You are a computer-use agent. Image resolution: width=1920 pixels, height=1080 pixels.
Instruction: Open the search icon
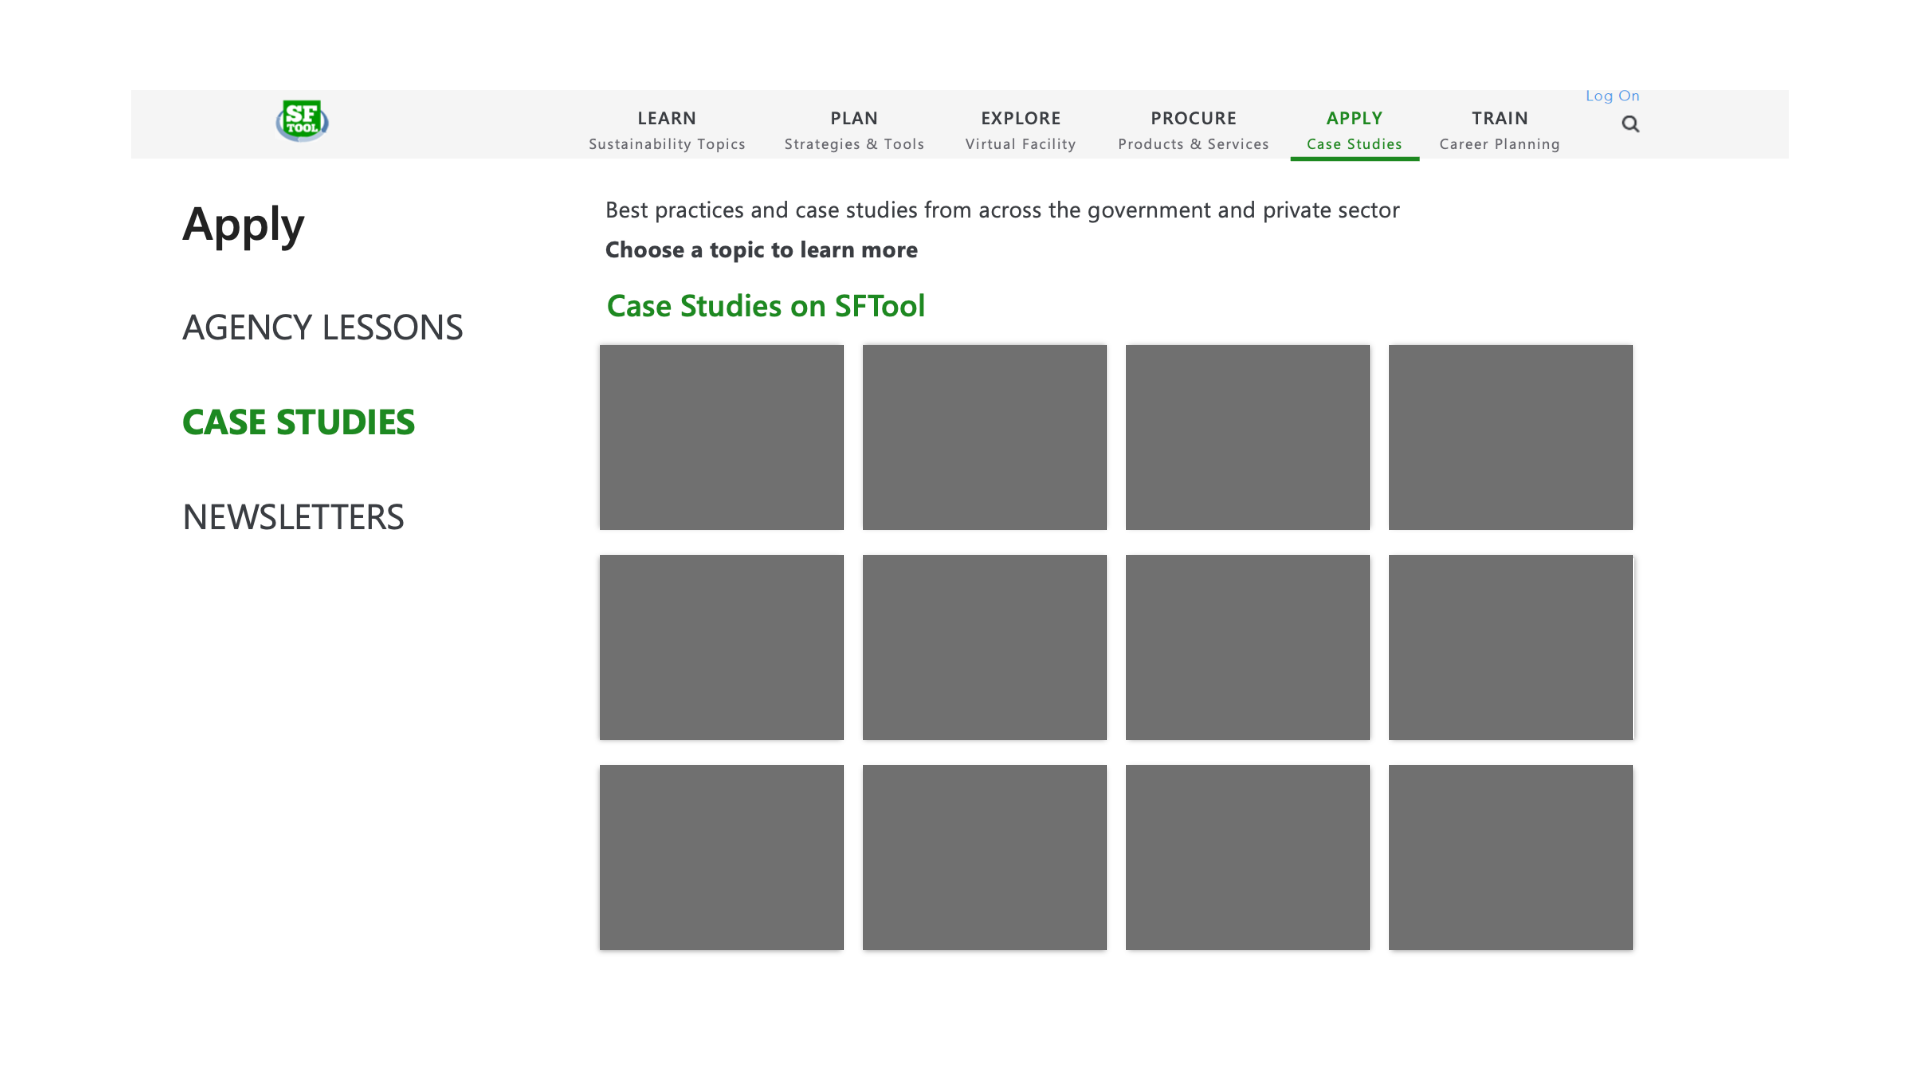1630,124
